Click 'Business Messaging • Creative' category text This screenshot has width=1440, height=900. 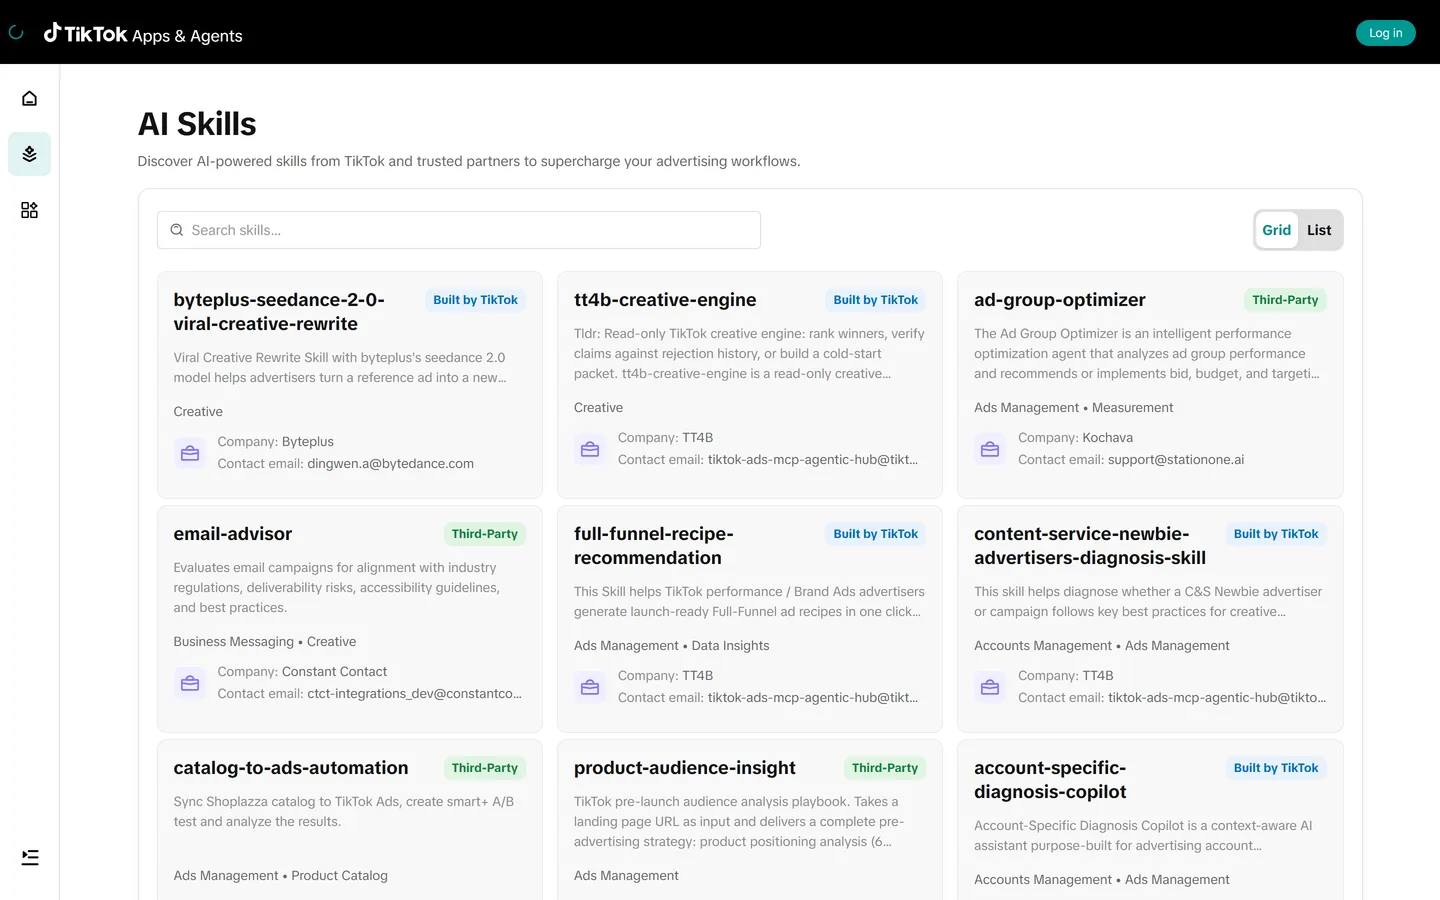pyautogui.click(x=265, y=642)
